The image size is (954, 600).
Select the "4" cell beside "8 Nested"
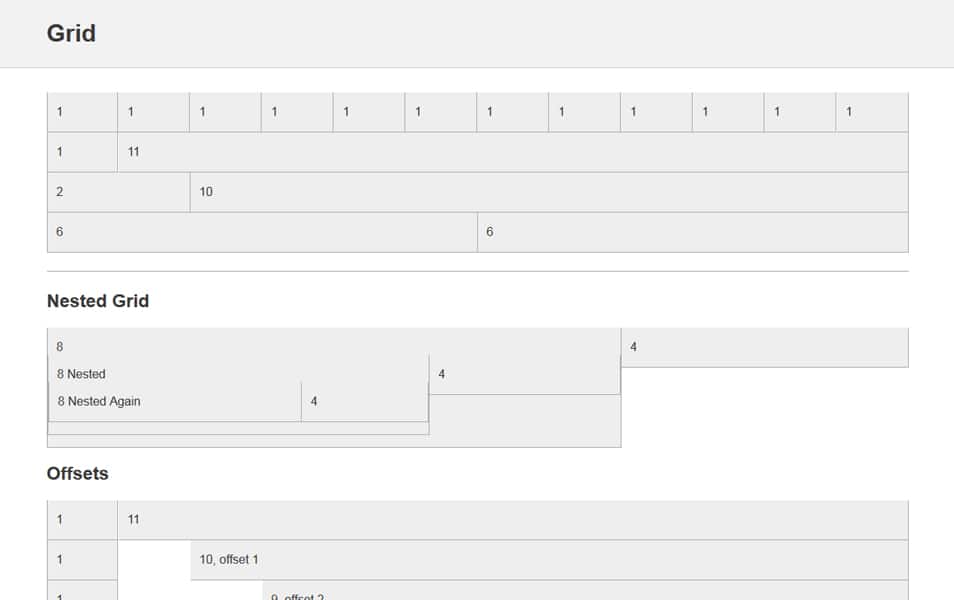[x=524, y=374]
